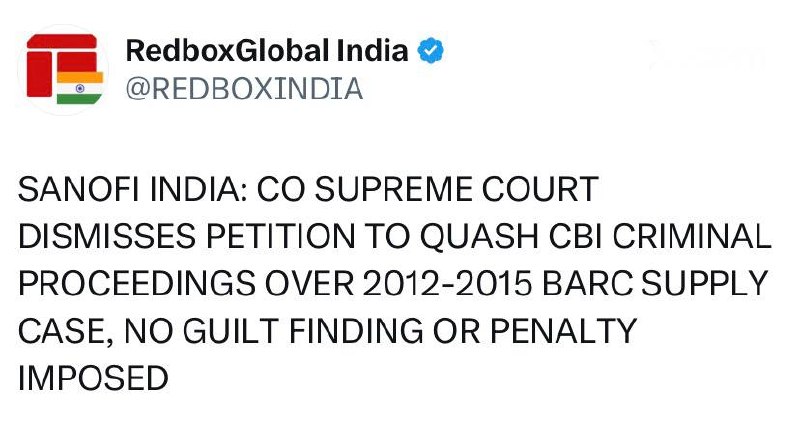Viewport: 800px width, 421px height.
Task: Click the word CASE in the tweet
Action: pyautogui.click(x=63, y=331)
